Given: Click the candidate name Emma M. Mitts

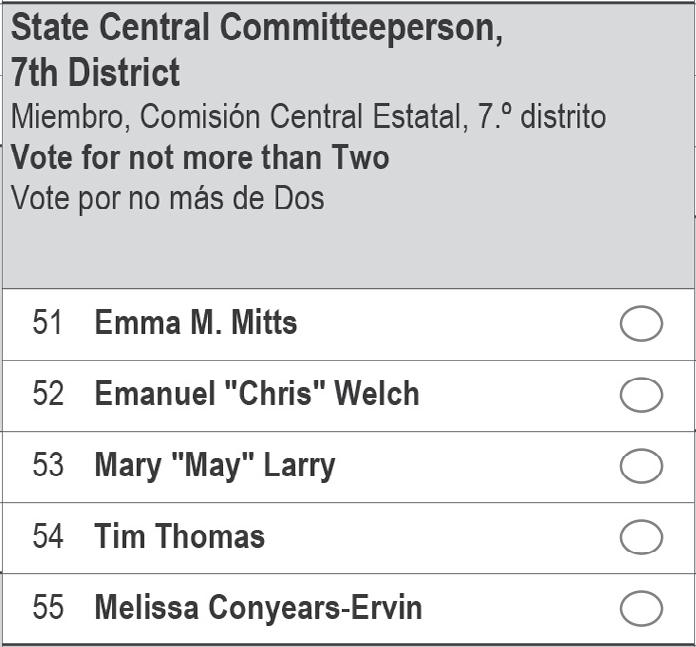Looking at the screenshot, I should [x=195, y=323].
